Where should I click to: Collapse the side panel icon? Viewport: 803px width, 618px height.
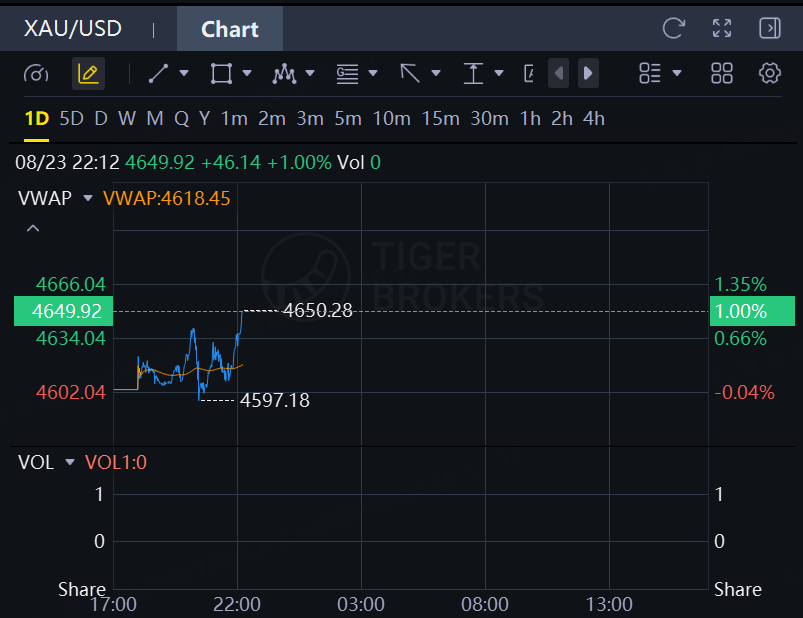[x=770, y=28]
